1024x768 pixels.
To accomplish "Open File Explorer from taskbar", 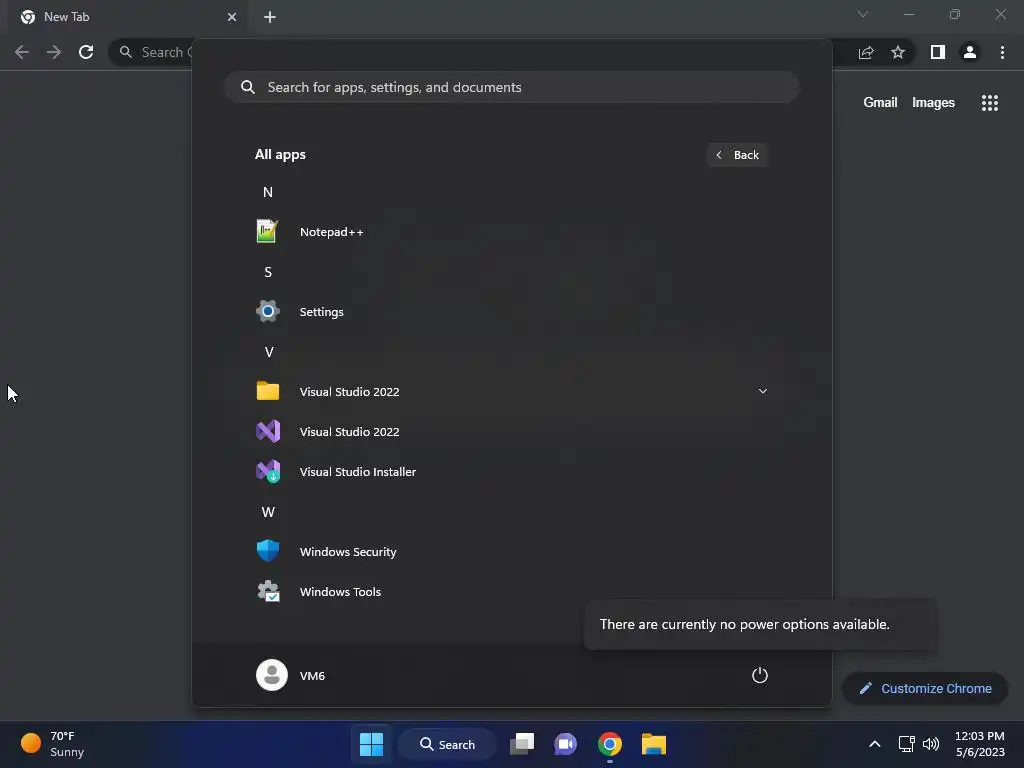I will coord(653,744).
